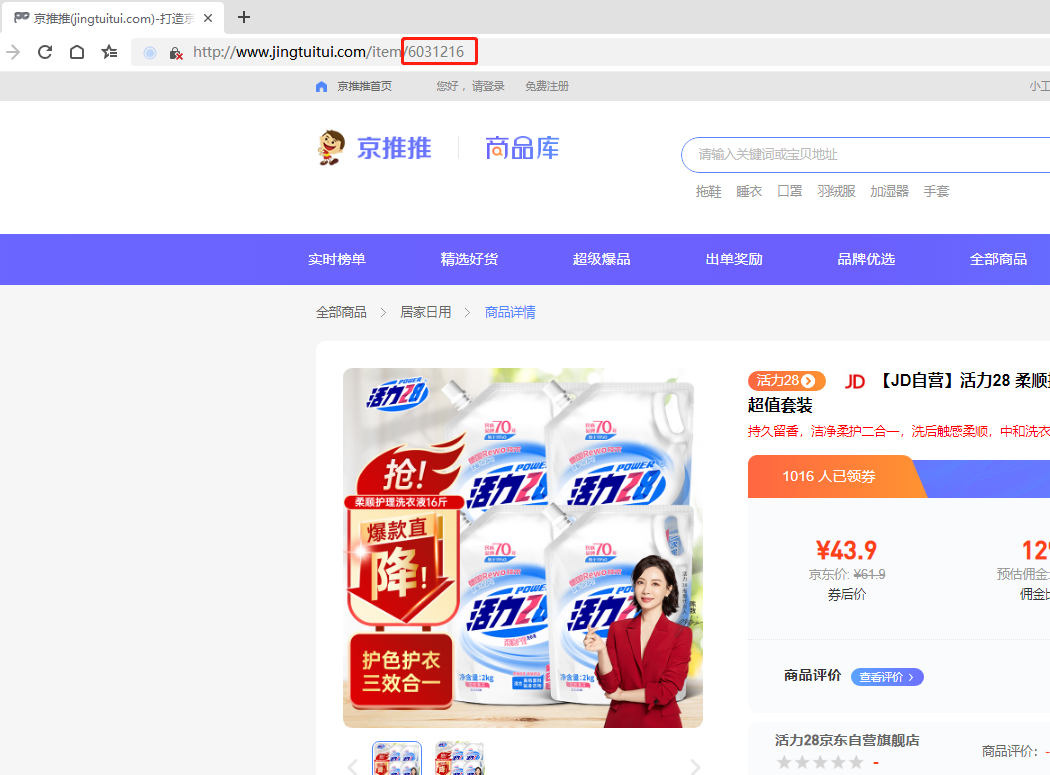This screenshot has height=775, width=1050.
Task: Go to browser home page icon
Action: coord(77,52)
